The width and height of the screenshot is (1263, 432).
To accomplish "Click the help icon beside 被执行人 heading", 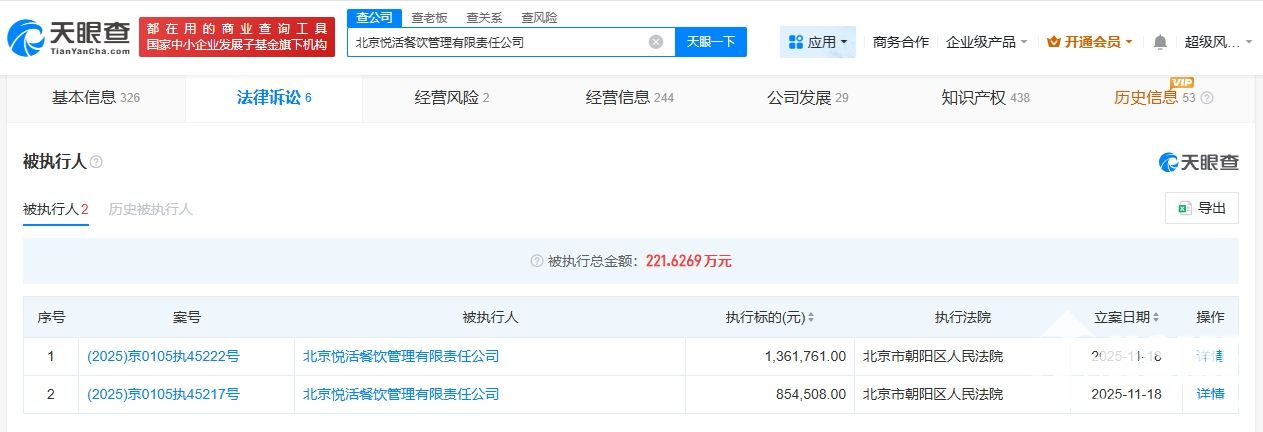I will pos(97,162).
